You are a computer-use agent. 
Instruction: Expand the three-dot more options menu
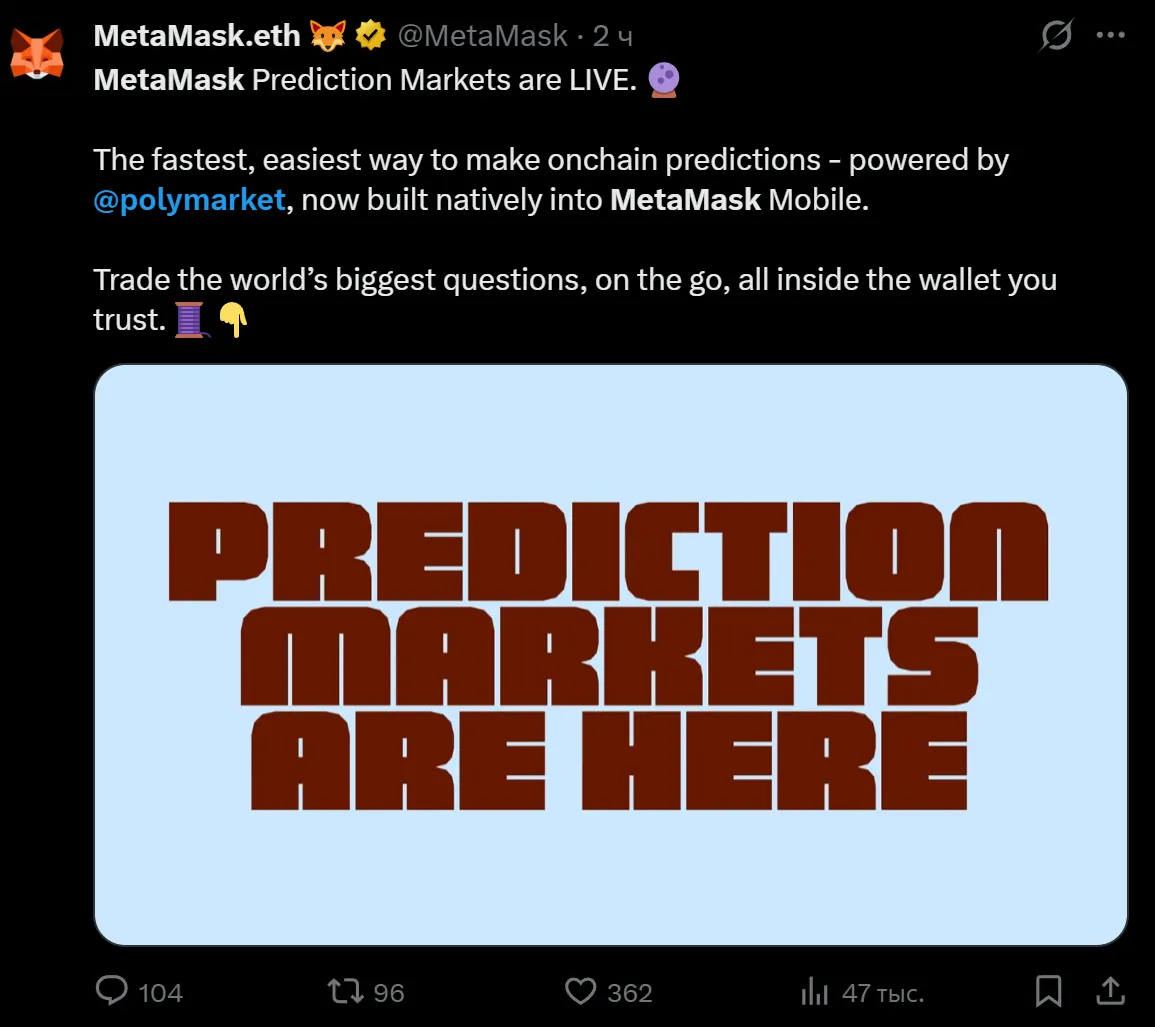click(x=1111, y=35)
